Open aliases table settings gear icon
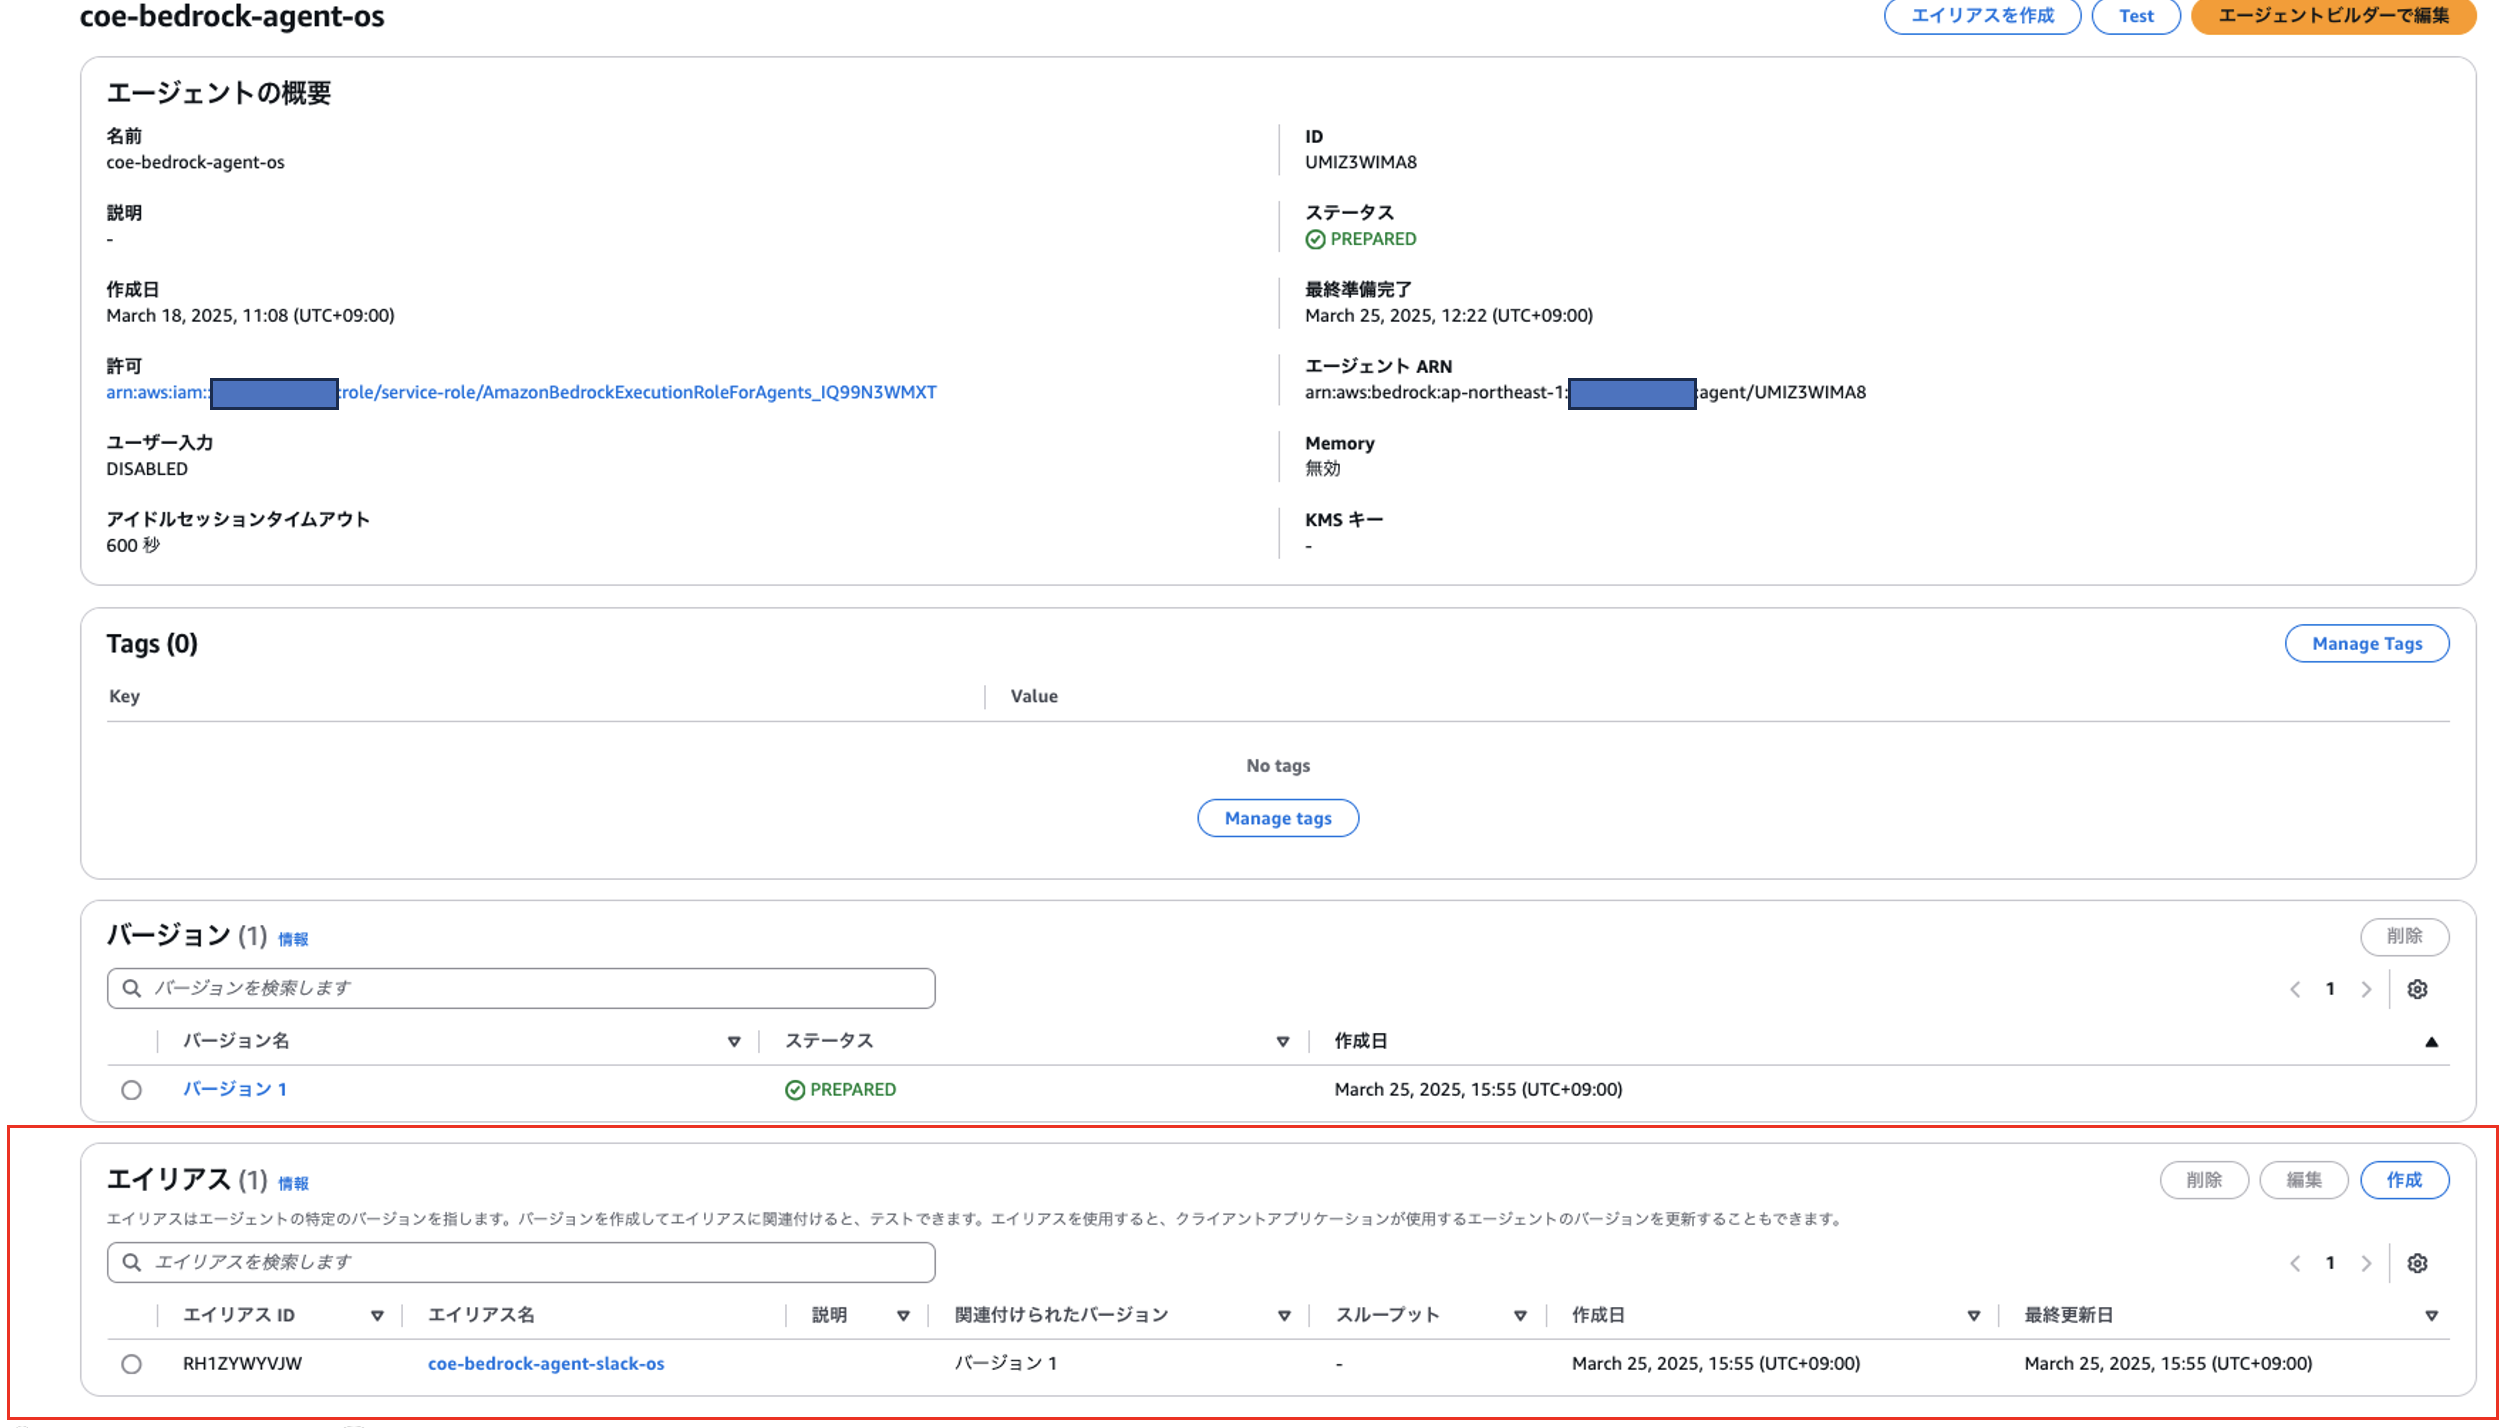The height and width of the screenshot is (1428, 2508). click(x=2416, y=1263)
